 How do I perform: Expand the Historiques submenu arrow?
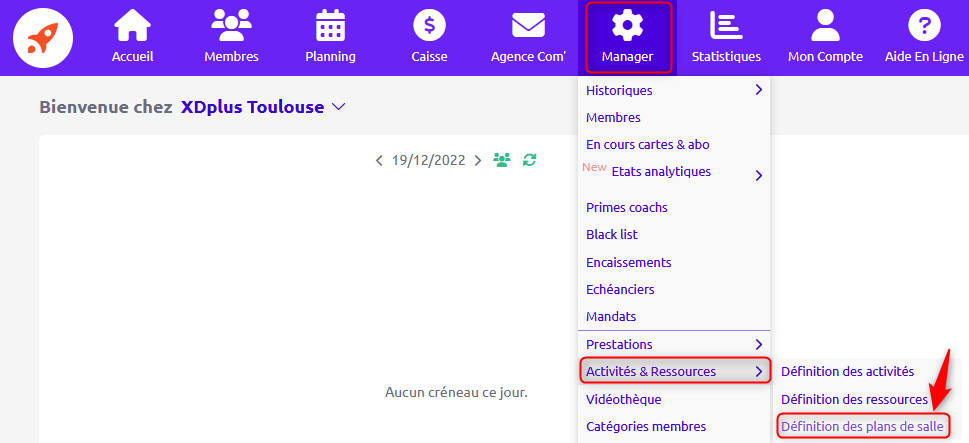click(758, 90)
